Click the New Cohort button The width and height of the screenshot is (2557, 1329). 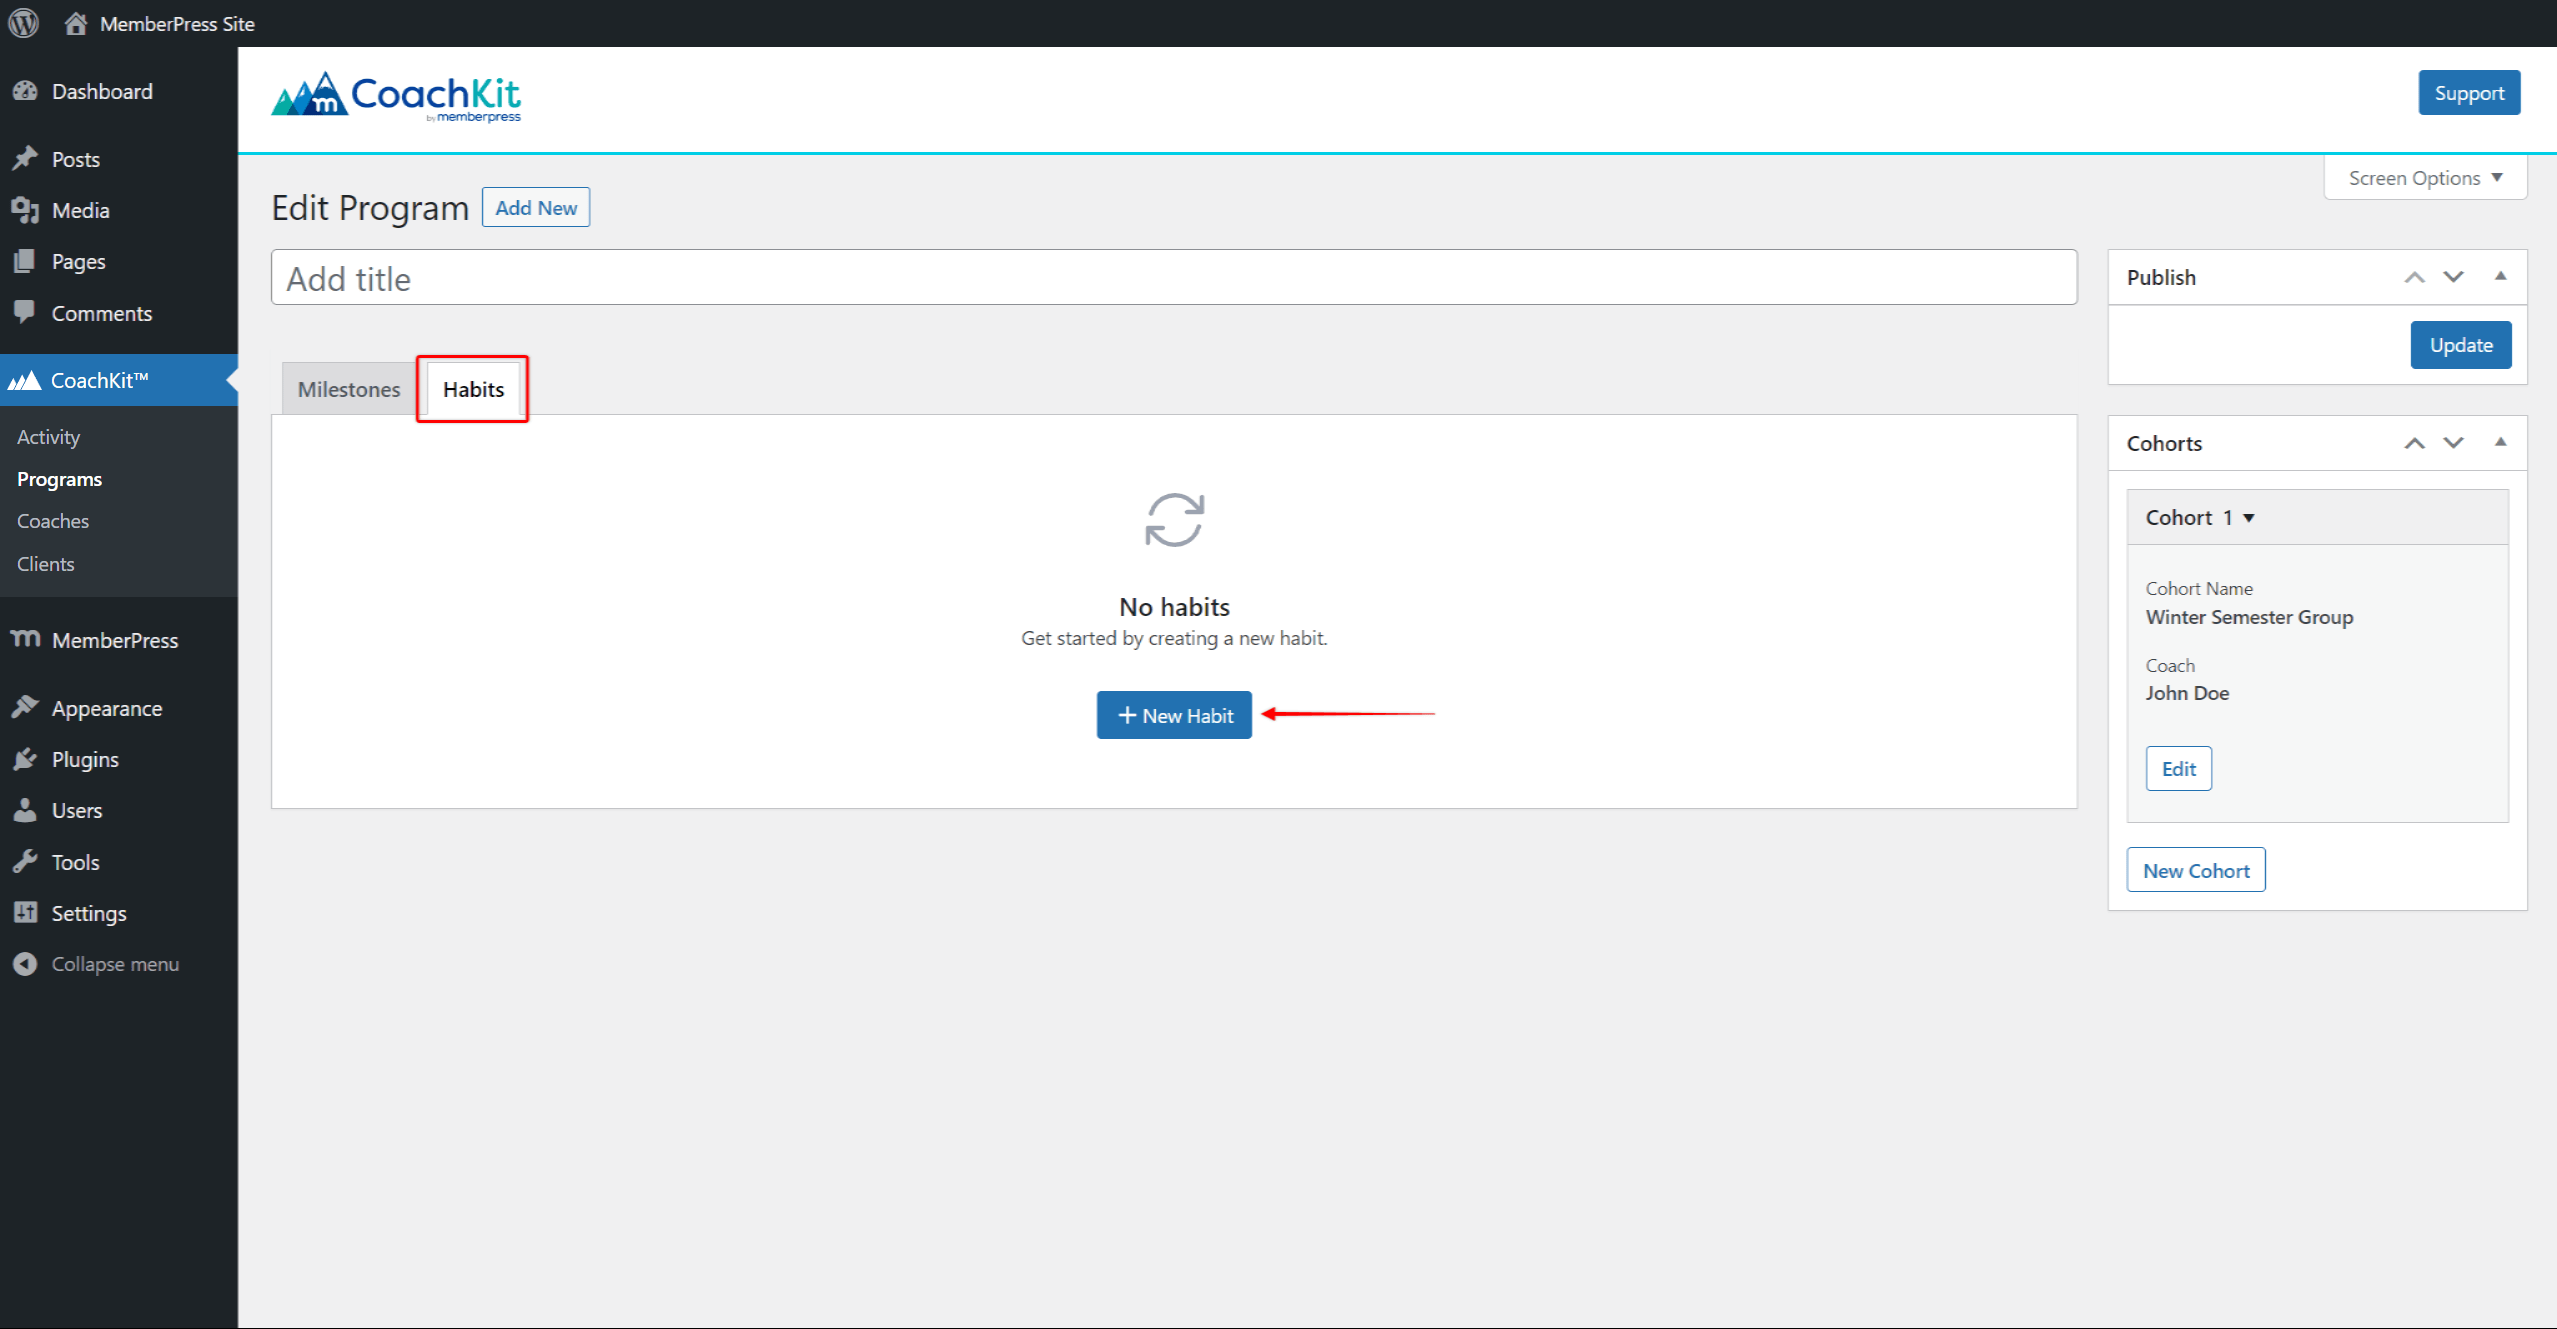coord(2195,869)
